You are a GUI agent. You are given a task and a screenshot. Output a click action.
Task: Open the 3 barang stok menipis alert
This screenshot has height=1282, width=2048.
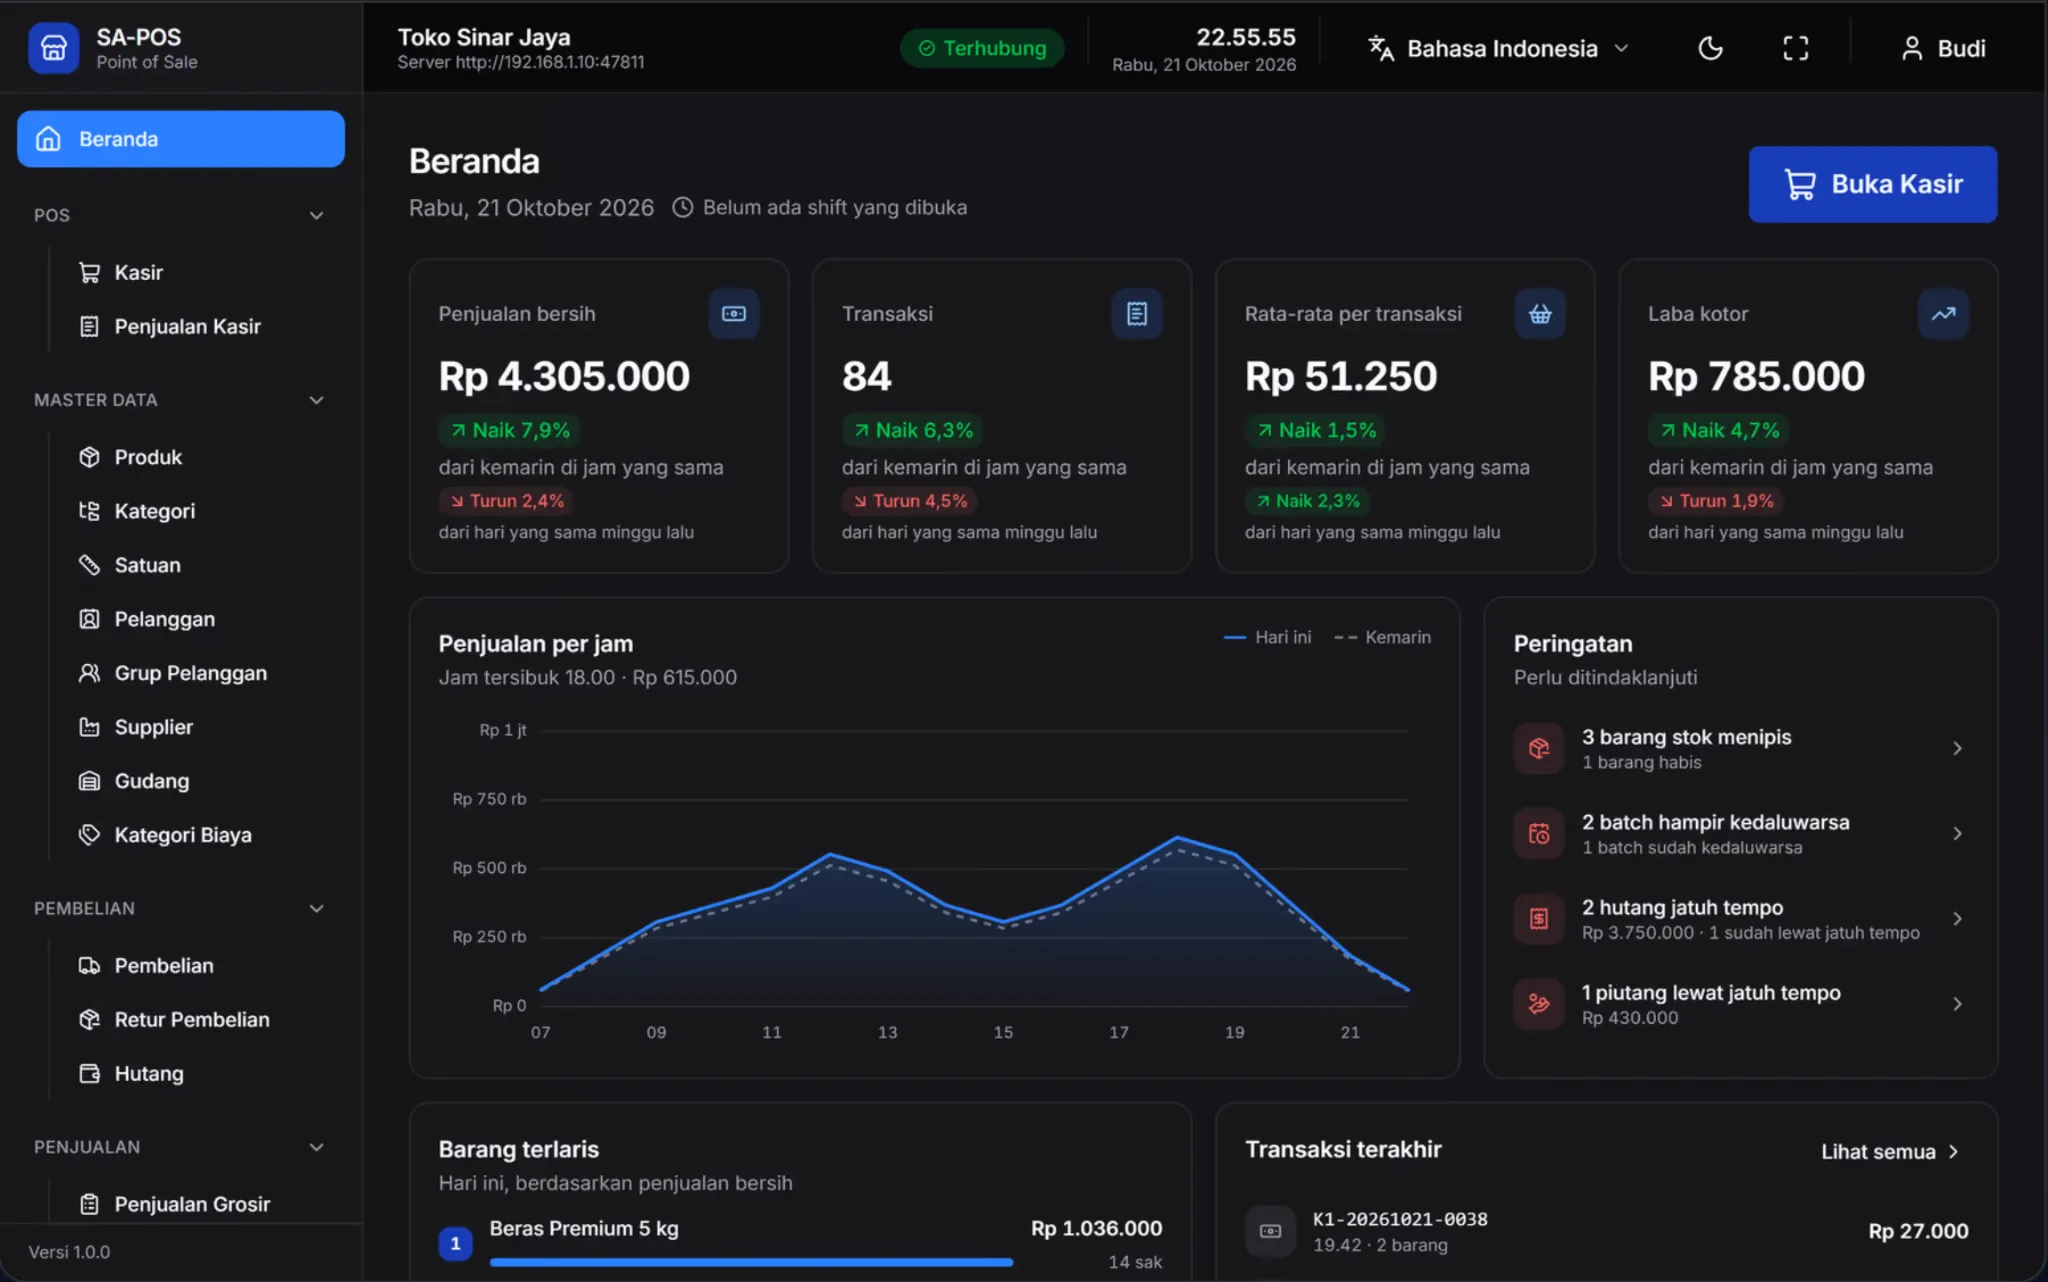click(x=1740, y=748)
